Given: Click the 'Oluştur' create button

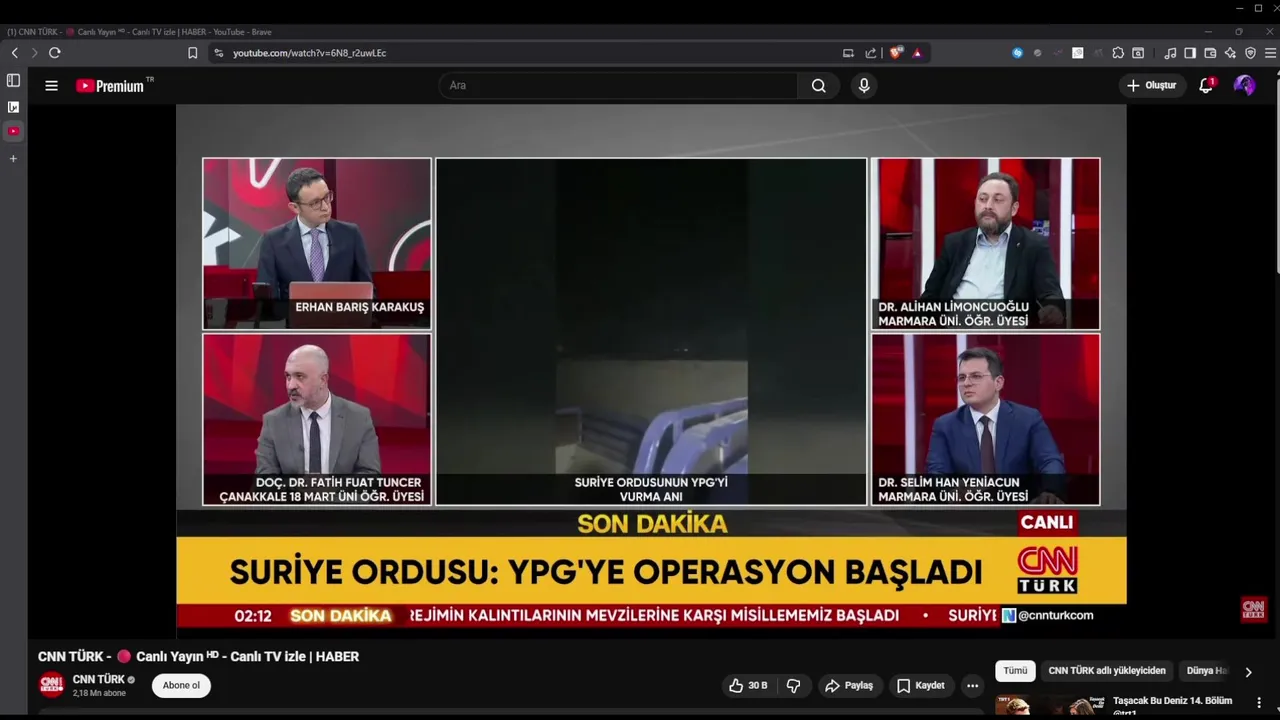Looking at the screenshot, I should [x=1152, y=86].
